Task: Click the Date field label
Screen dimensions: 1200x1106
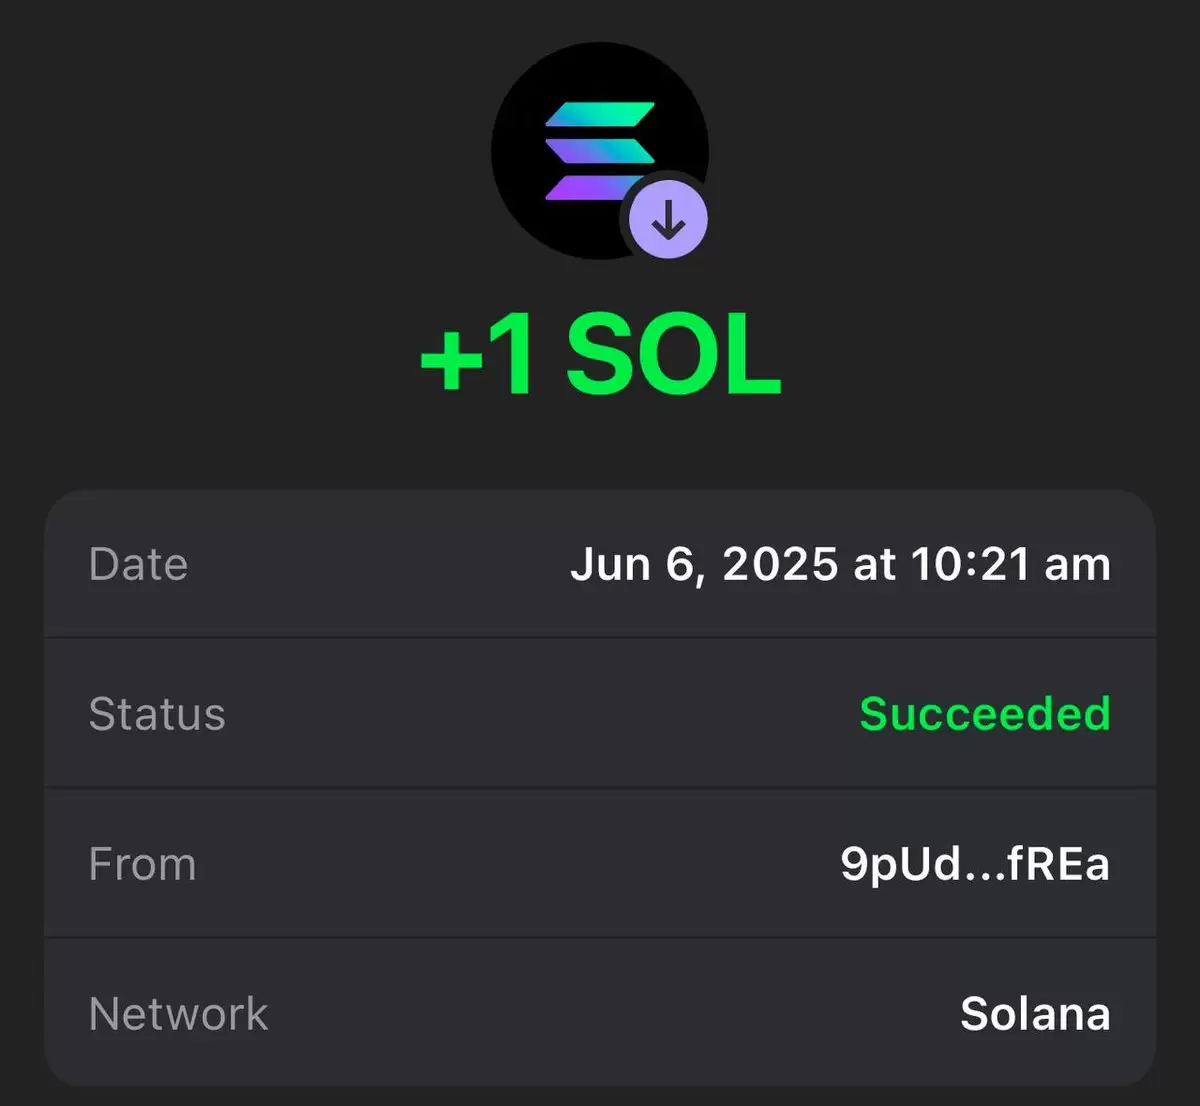Action: click(138, 564)
